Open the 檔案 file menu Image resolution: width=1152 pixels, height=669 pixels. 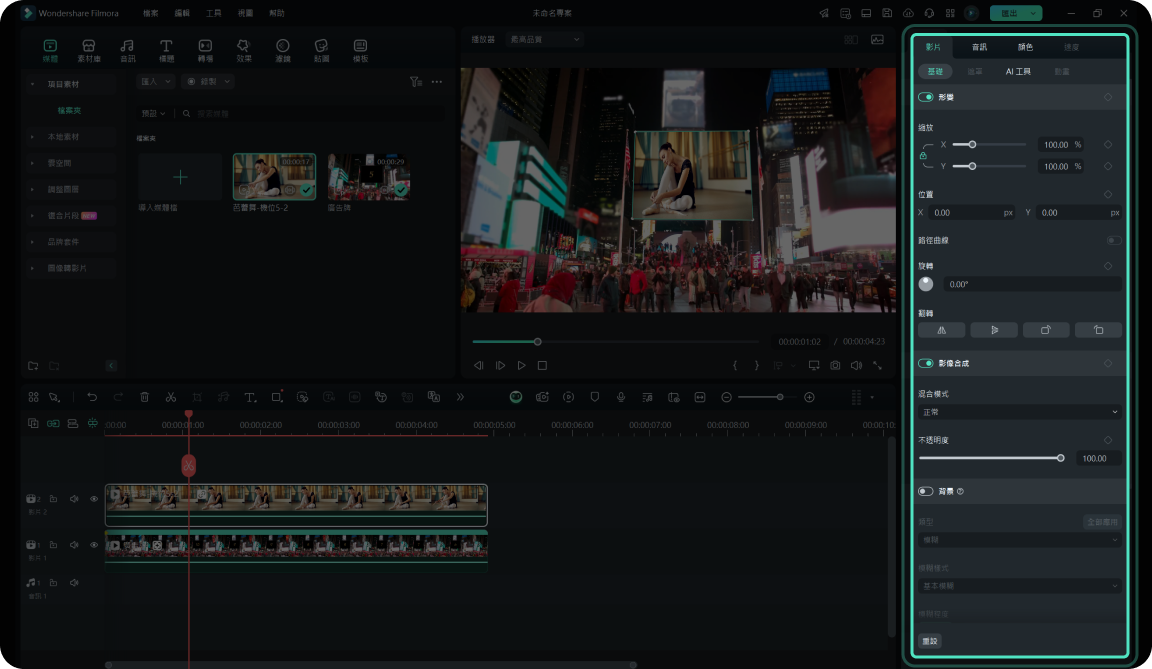tap(151, 13)
